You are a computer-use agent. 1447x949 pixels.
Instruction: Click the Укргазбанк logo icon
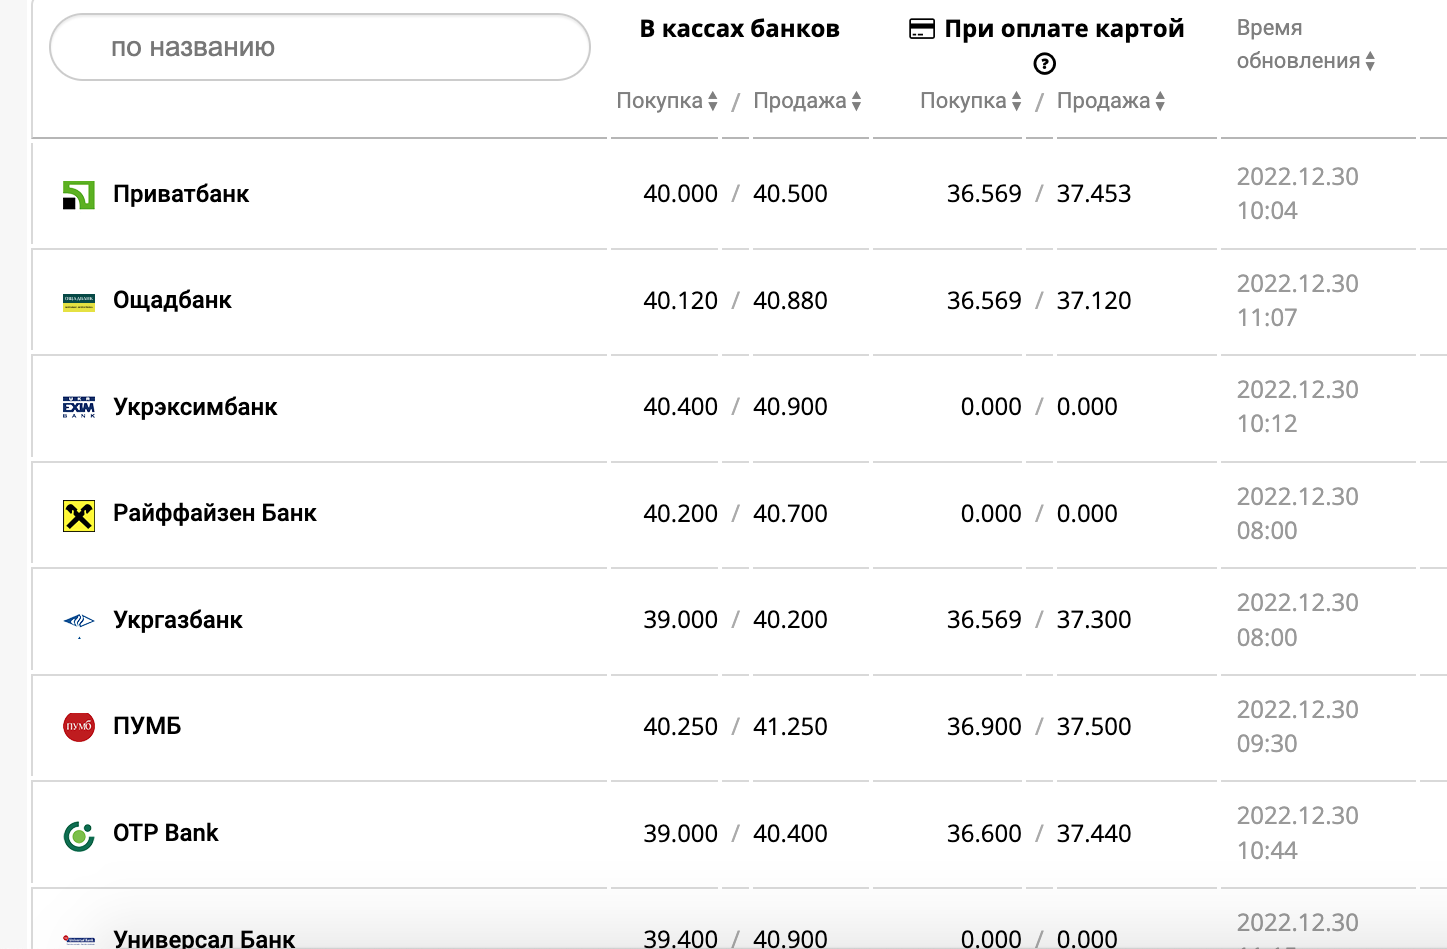78,622
